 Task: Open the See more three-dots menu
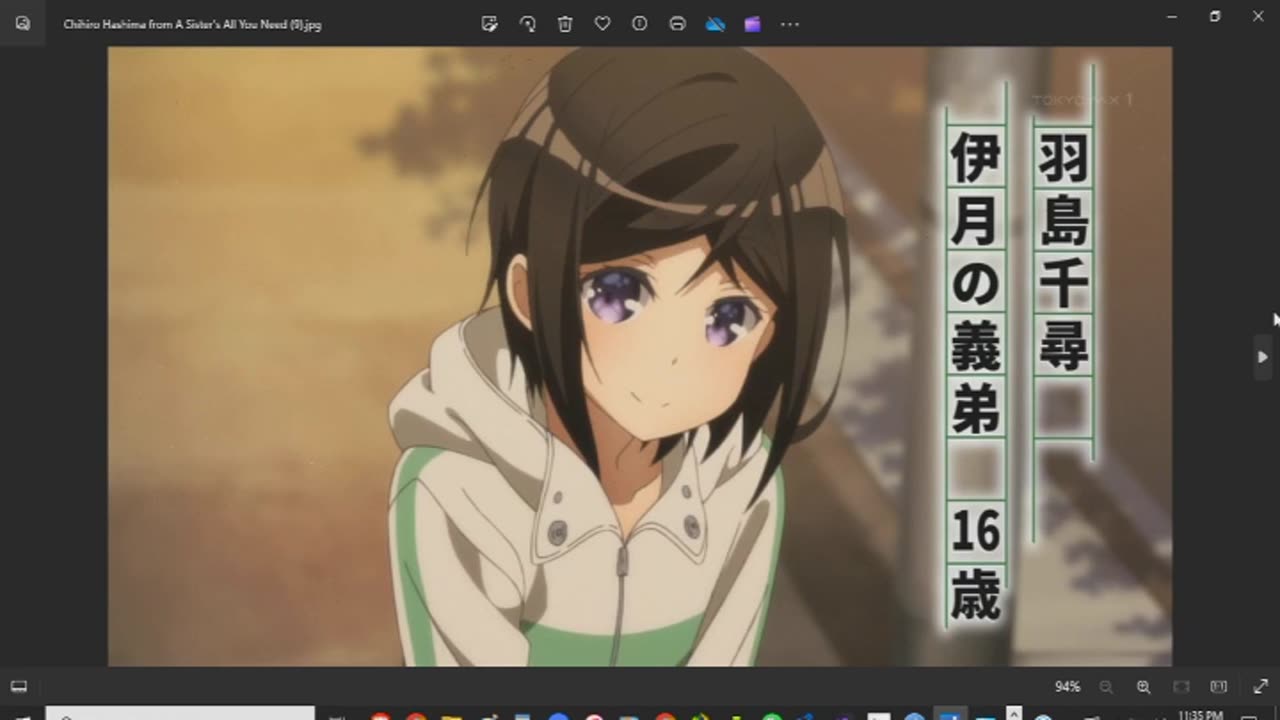tap(790, 24)
